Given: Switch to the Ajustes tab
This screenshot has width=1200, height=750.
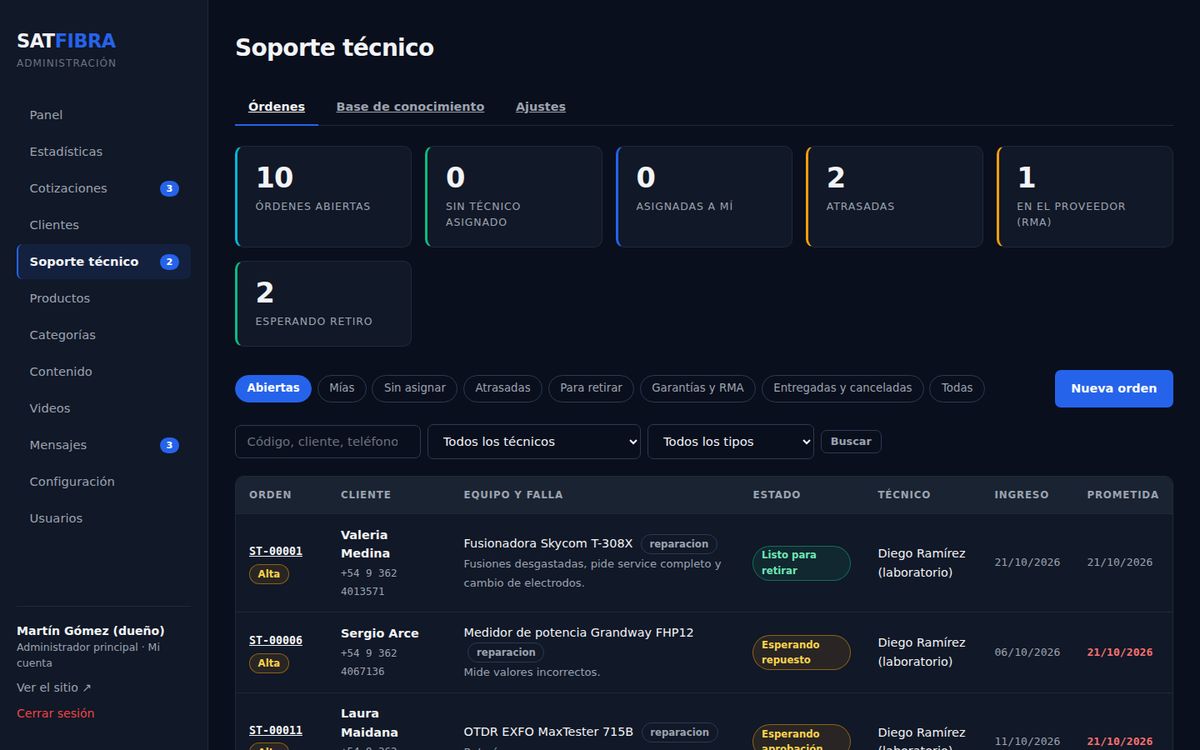Looking at the screenshot, I should click(541, 107).
